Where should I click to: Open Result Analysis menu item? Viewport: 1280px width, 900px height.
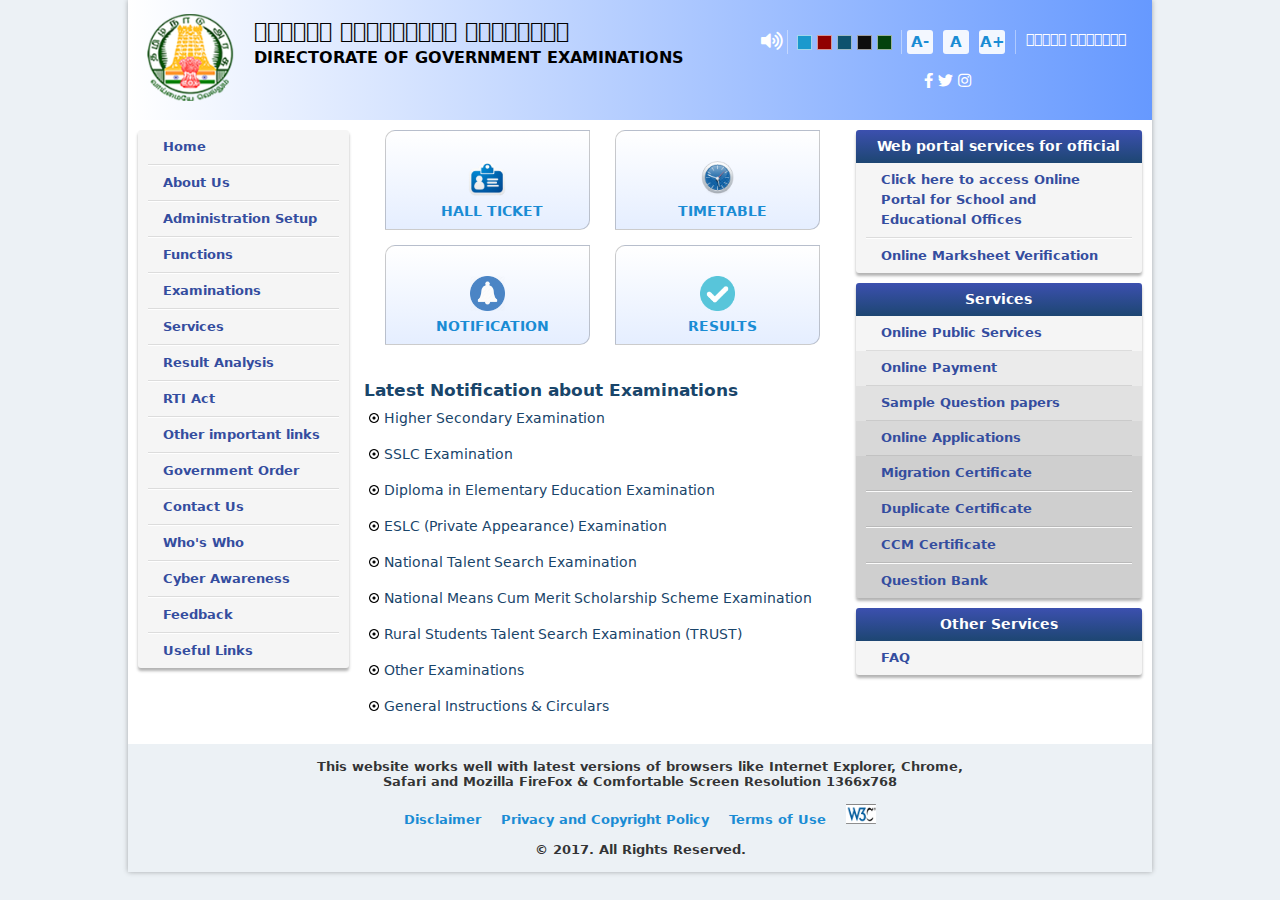pyautogui.click(x=218, y=363)
